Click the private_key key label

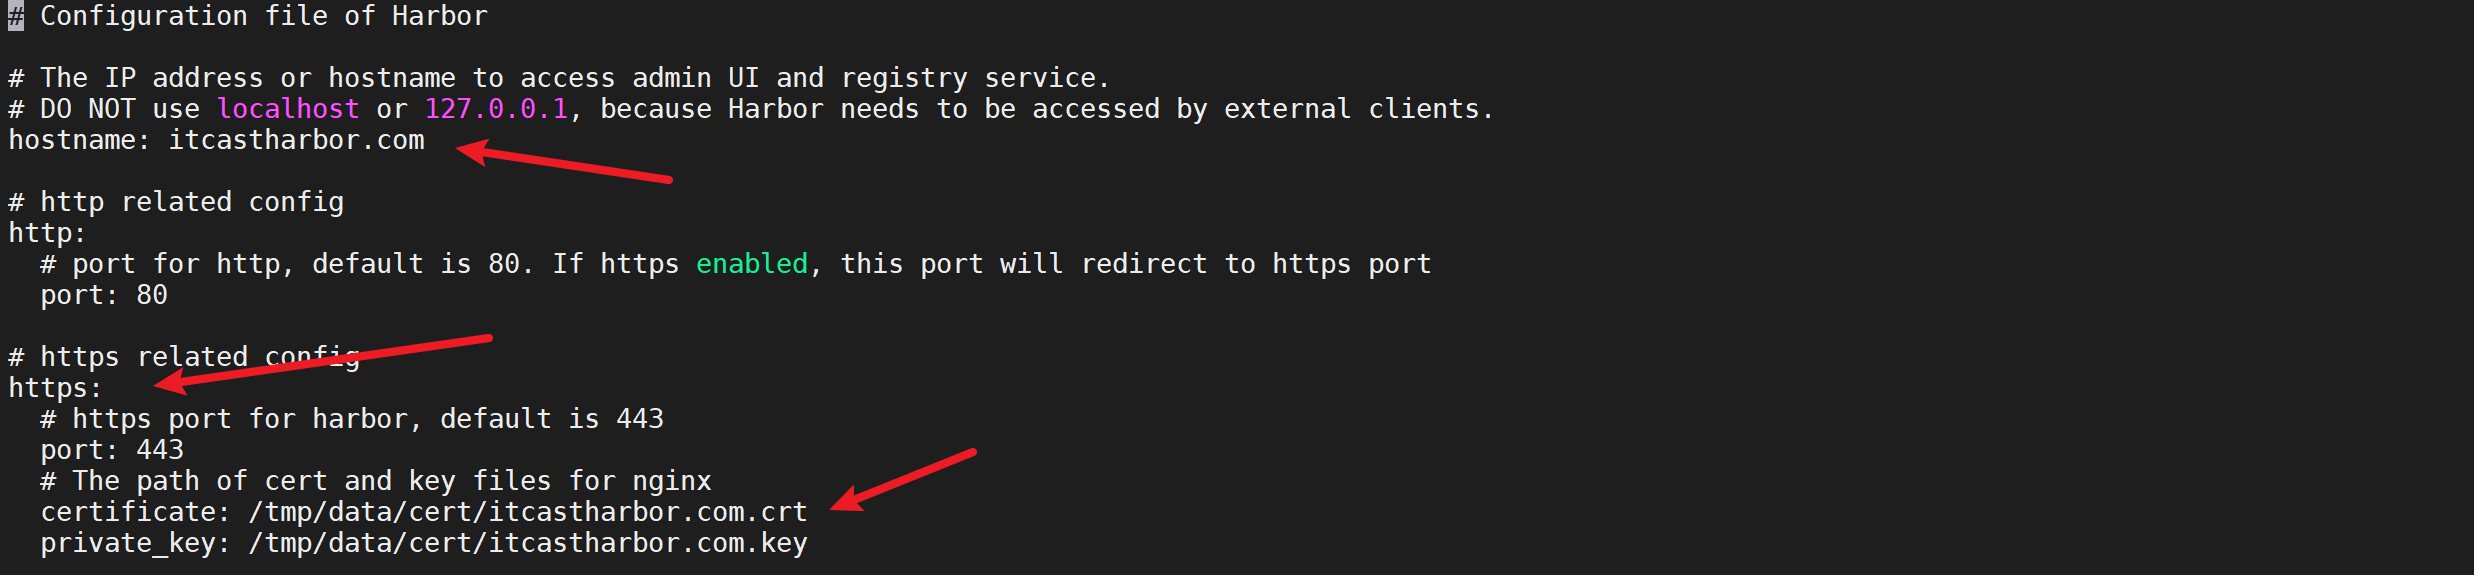click(128, 543)
